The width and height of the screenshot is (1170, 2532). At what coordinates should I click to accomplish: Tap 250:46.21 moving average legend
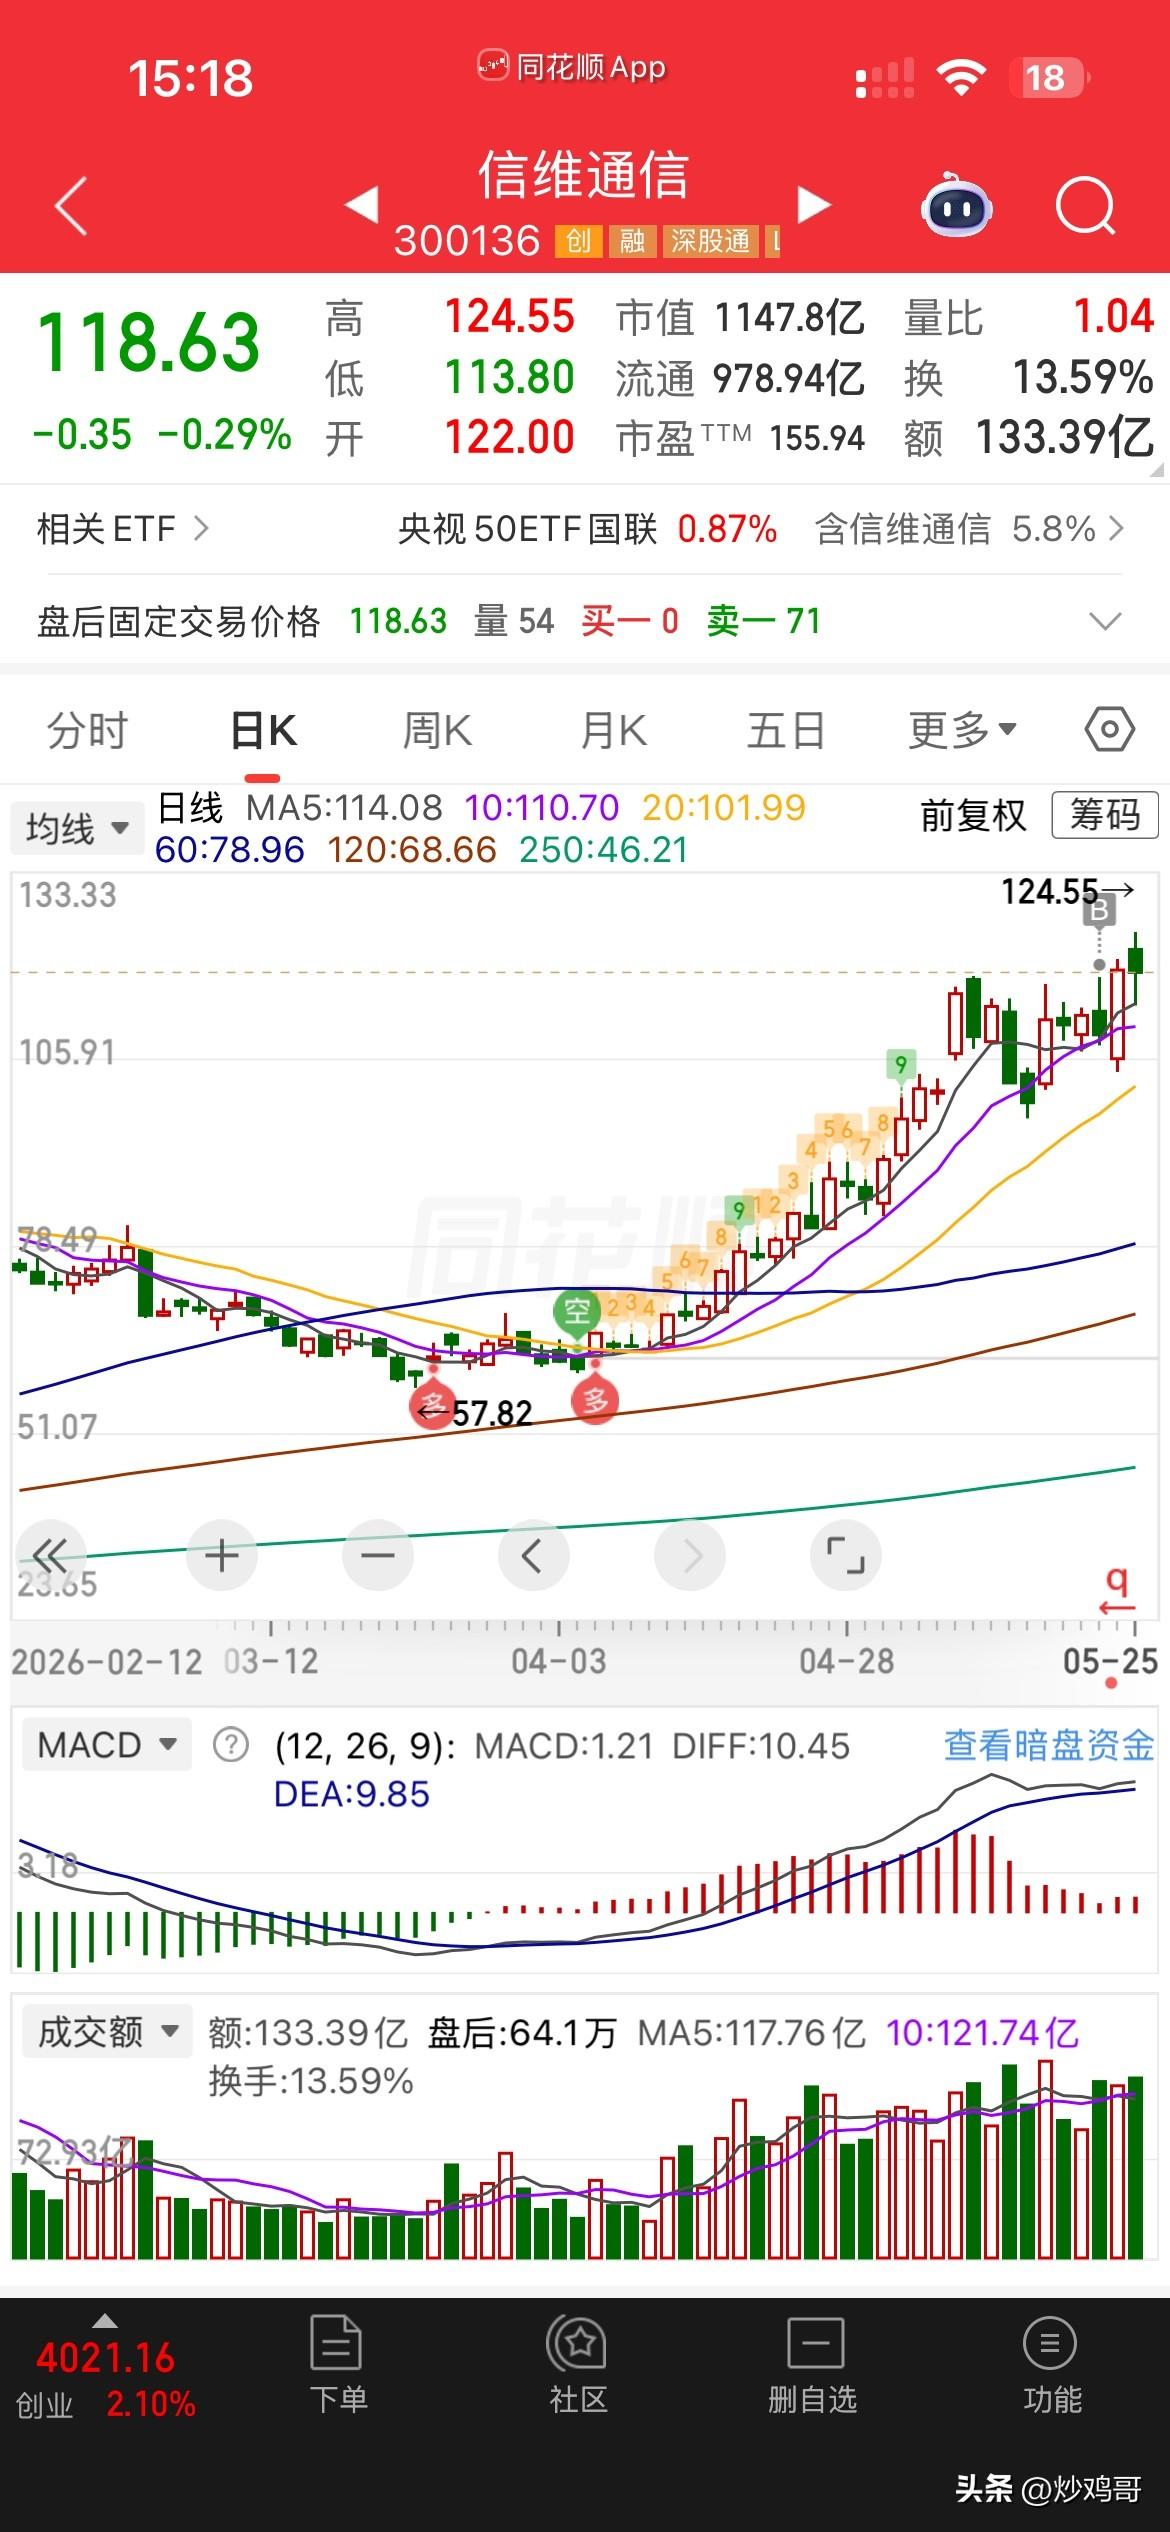[604, 850]
